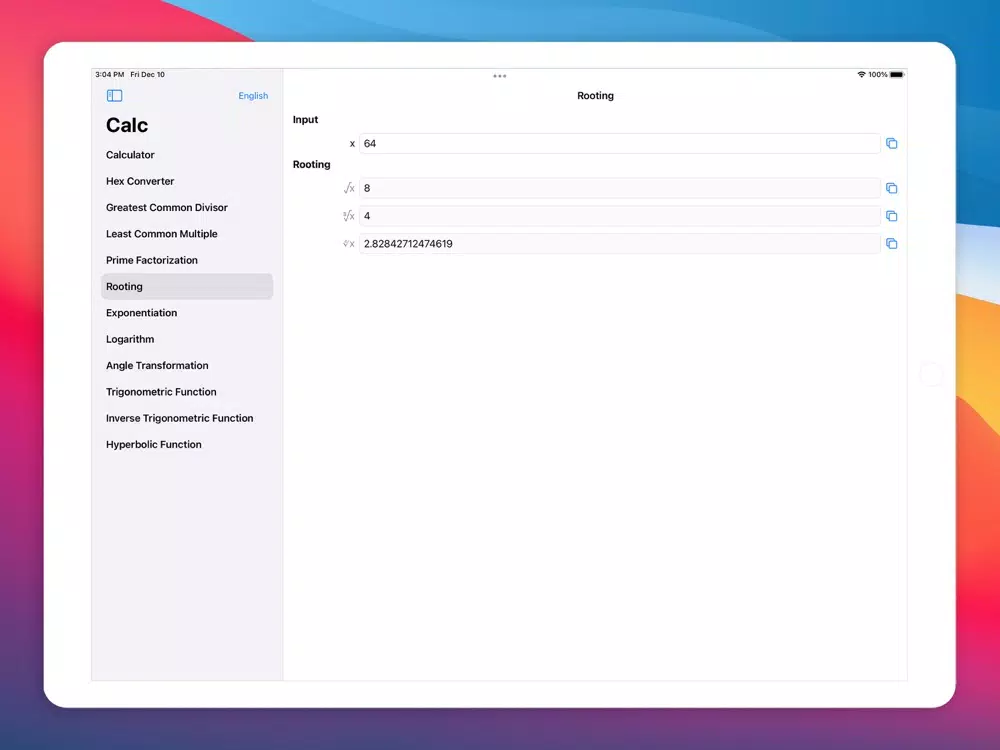Click the fourth root result field
This screenshot has width=1000, height=750.
coord(620,244)
